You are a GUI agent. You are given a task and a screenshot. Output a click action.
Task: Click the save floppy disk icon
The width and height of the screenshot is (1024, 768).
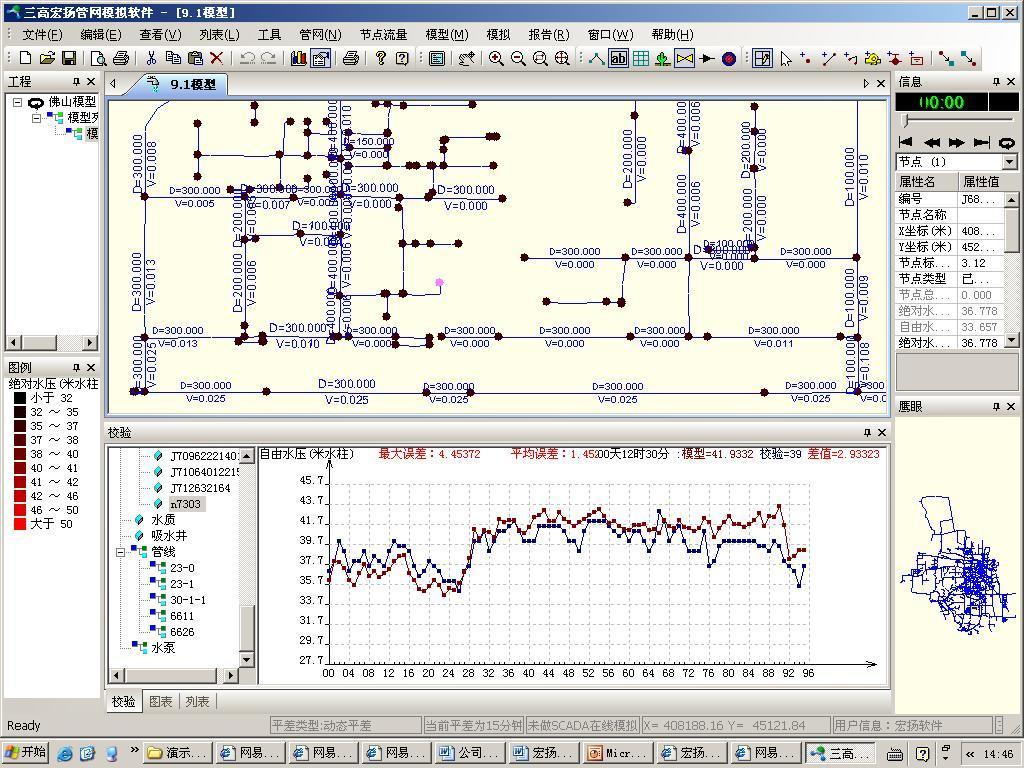(x=69, y=59)
